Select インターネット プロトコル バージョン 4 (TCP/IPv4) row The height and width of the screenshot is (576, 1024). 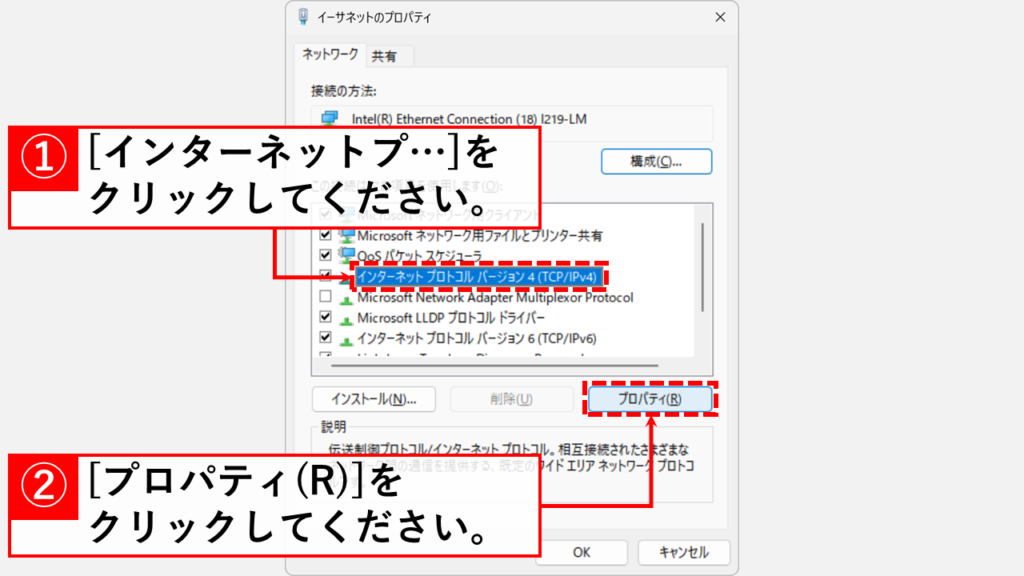478,277
